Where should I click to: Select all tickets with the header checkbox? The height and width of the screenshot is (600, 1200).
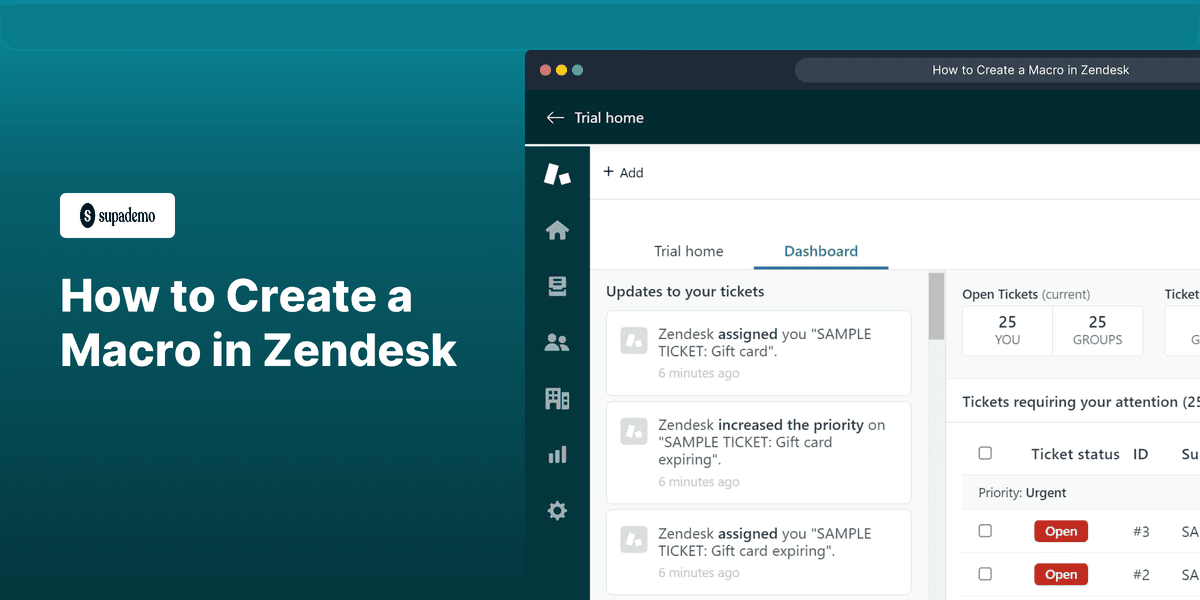point(985,453)
